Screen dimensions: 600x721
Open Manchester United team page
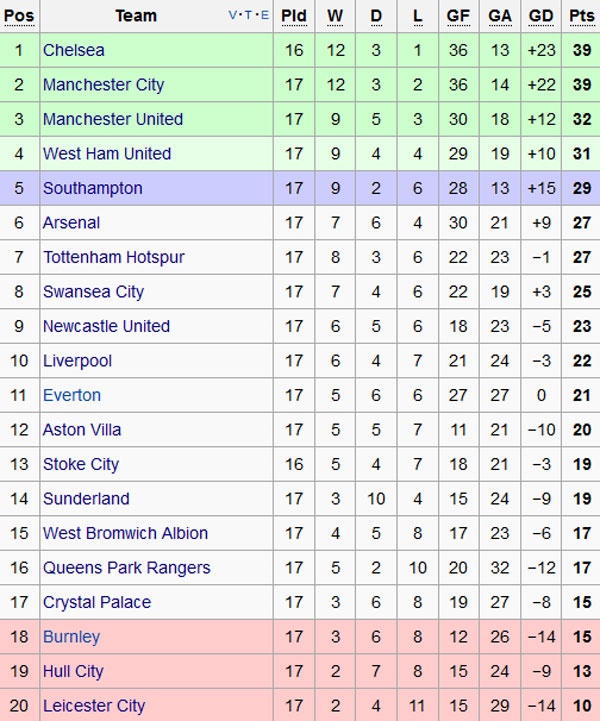click(112, 119)
